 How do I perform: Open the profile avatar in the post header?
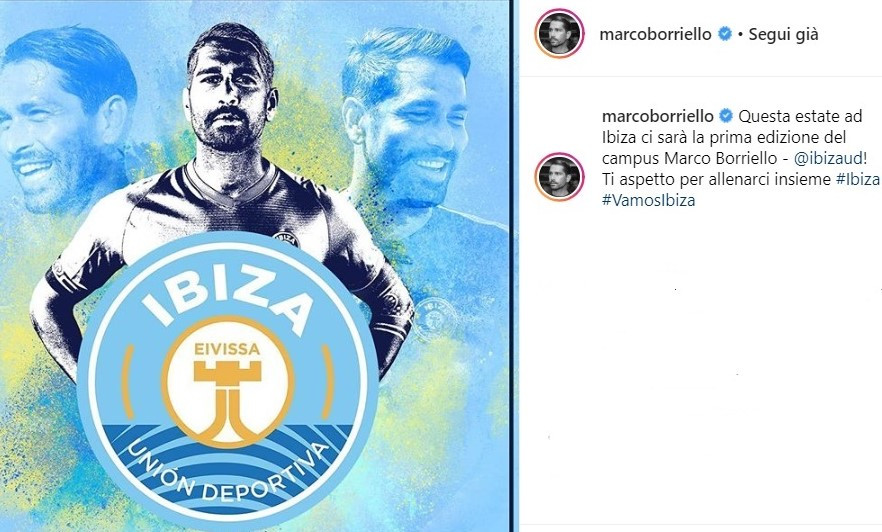(559, 34)
